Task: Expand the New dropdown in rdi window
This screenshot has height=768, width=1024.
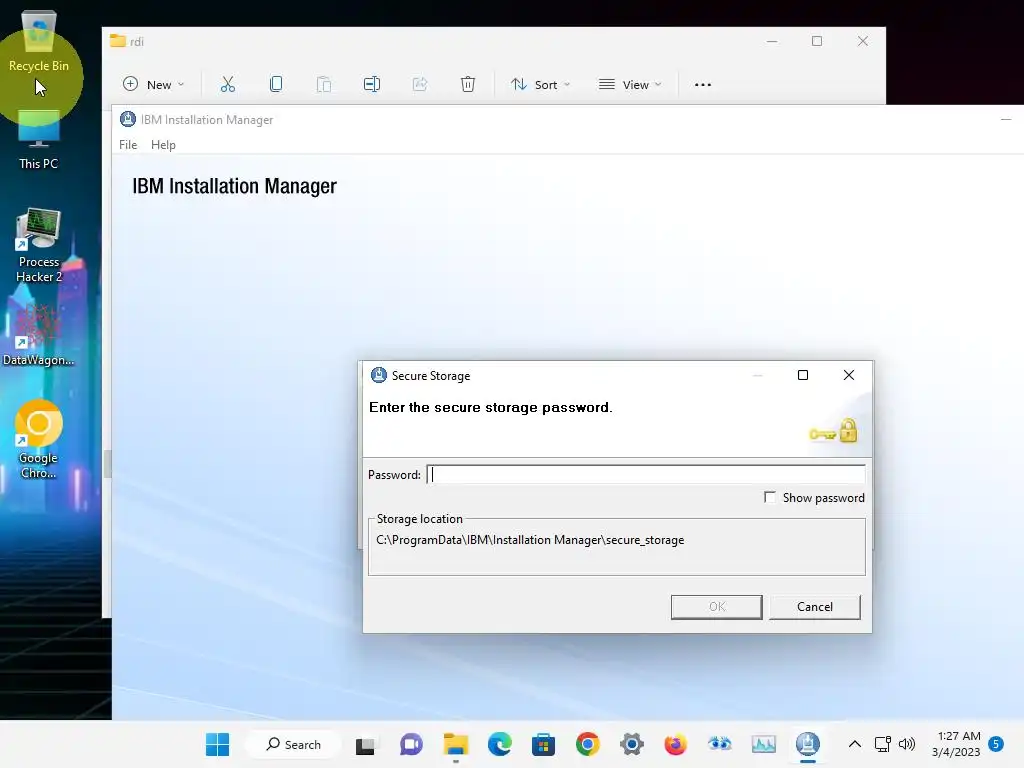Action: (x=154, y=84)
